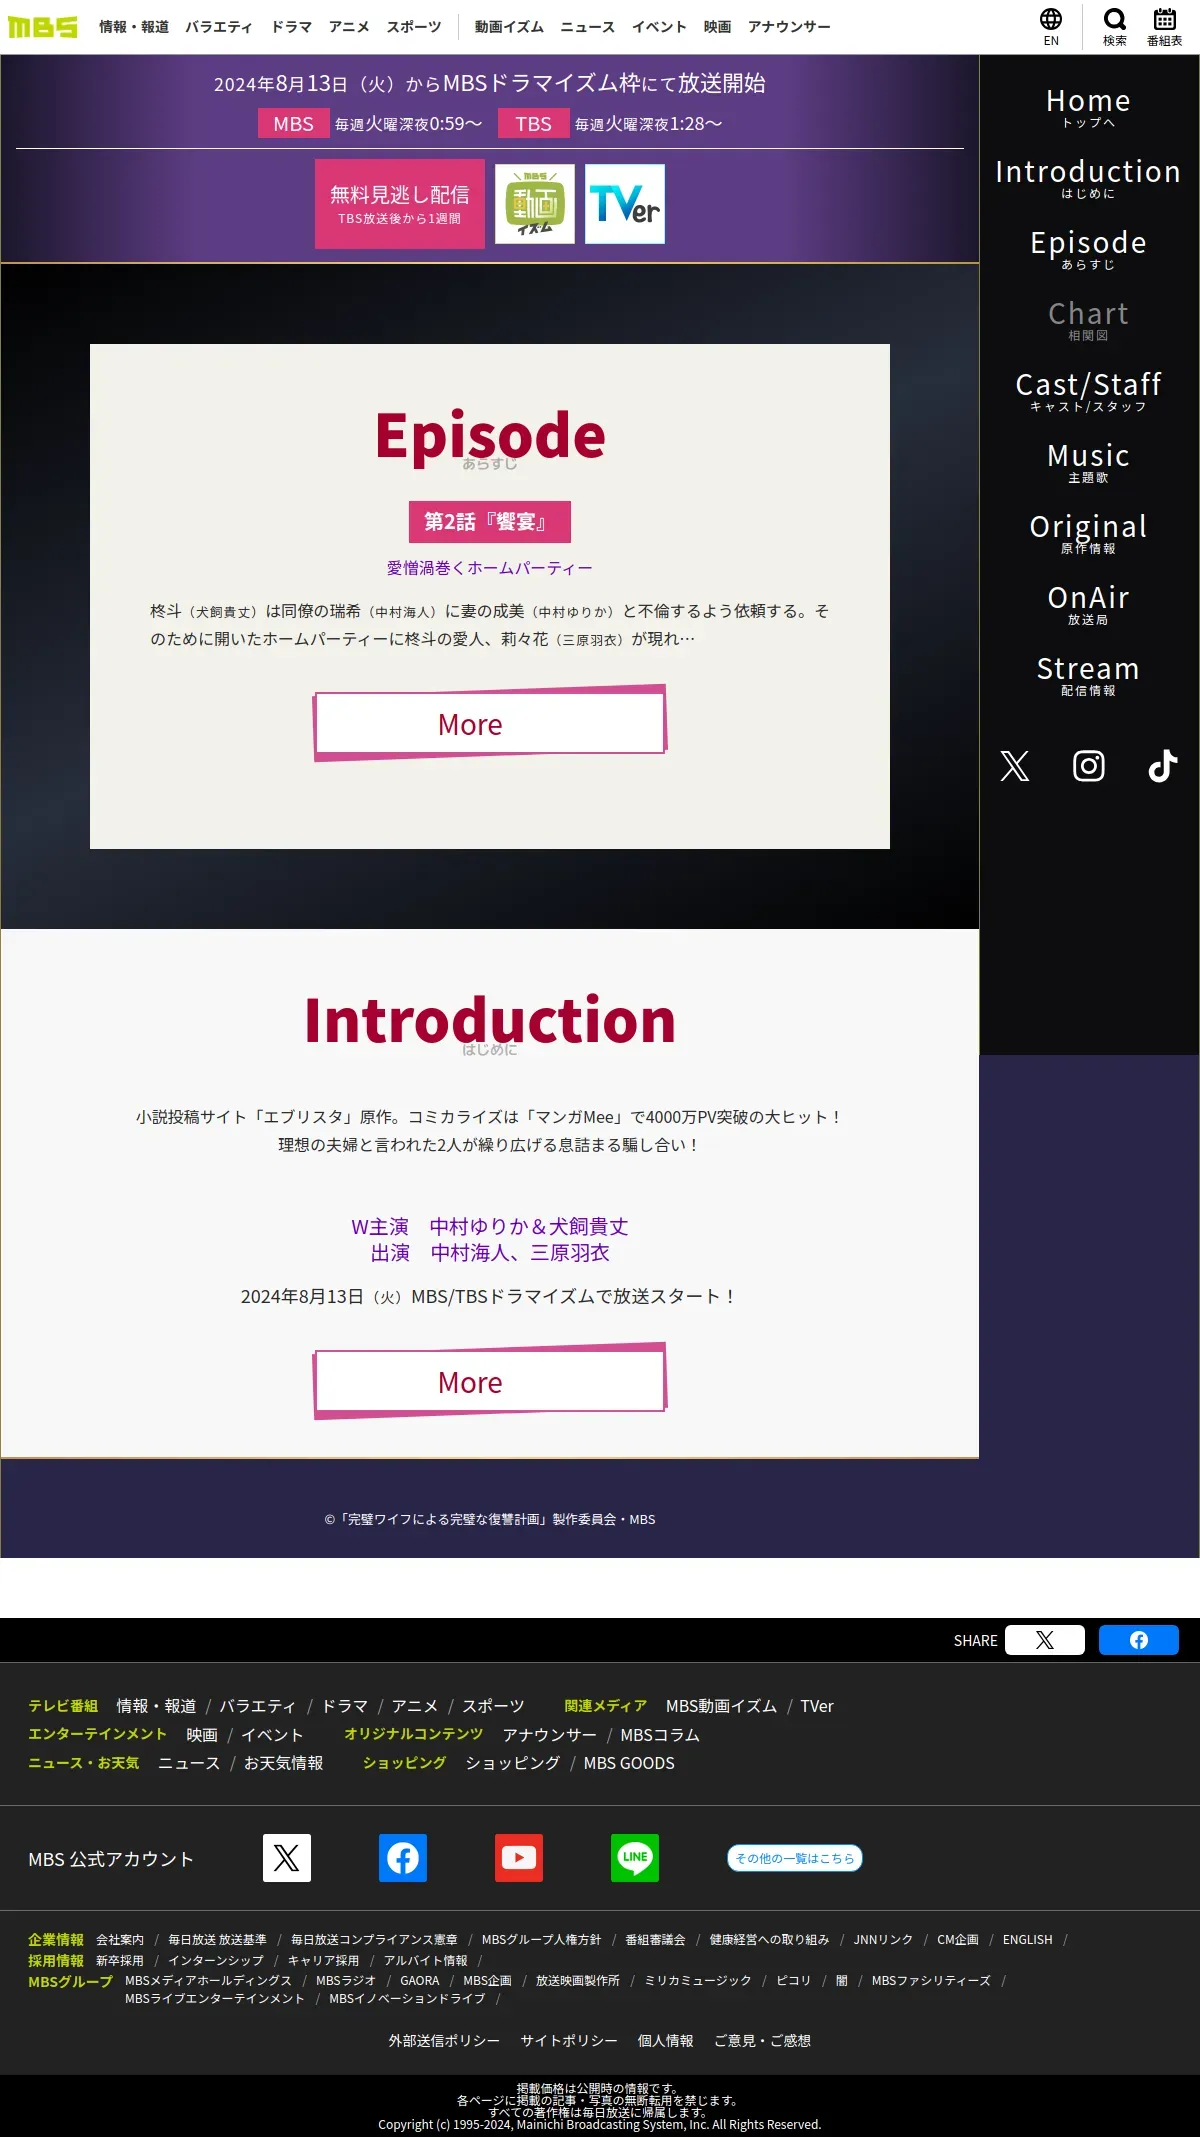Visit the drama's Instagram in sidebar
Viewport: 1200px width, 2137px height.
pos(1089,766)
